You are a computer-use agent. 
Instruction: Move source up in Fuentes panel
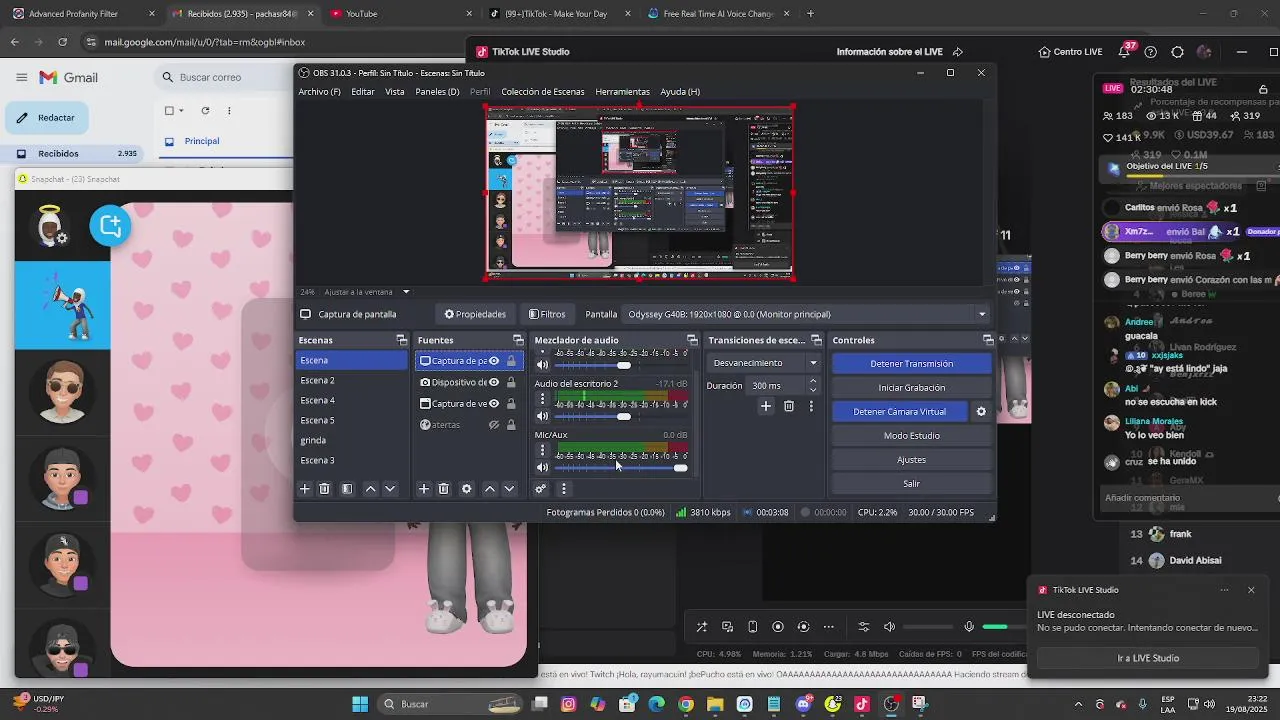click(x=489, y=489)
